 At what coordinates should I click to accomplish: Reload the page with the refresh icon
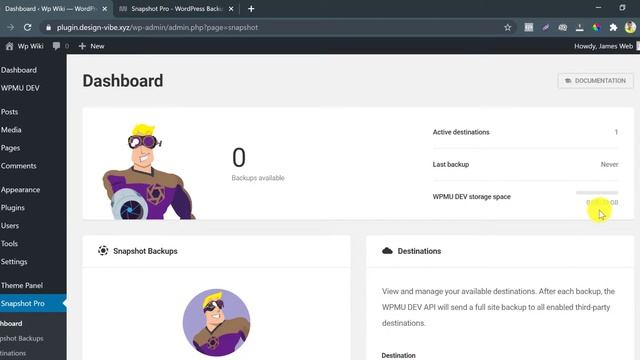27,27
